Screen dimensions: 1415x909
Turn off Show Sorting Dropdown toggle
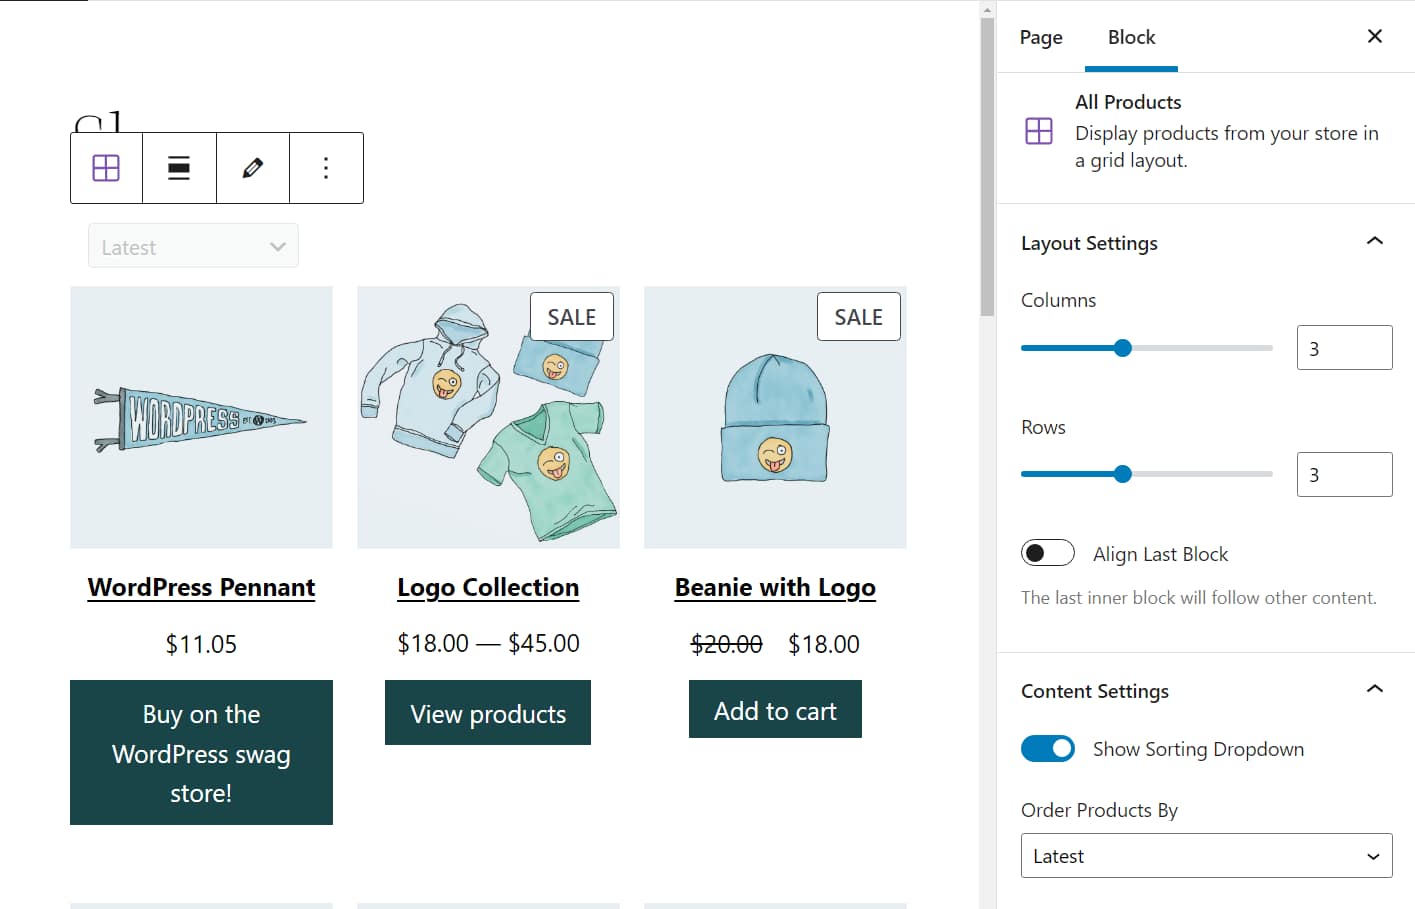(x=1047, y=749)
